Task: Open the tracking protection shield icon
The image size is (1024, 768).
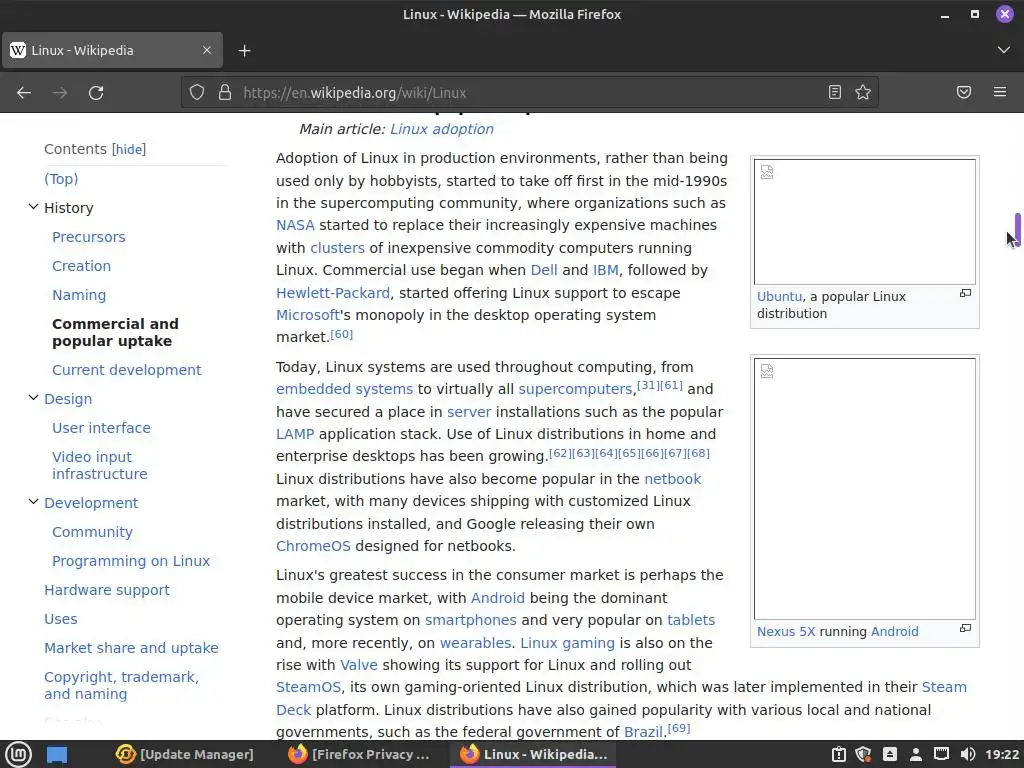Action: coord(197,92)
